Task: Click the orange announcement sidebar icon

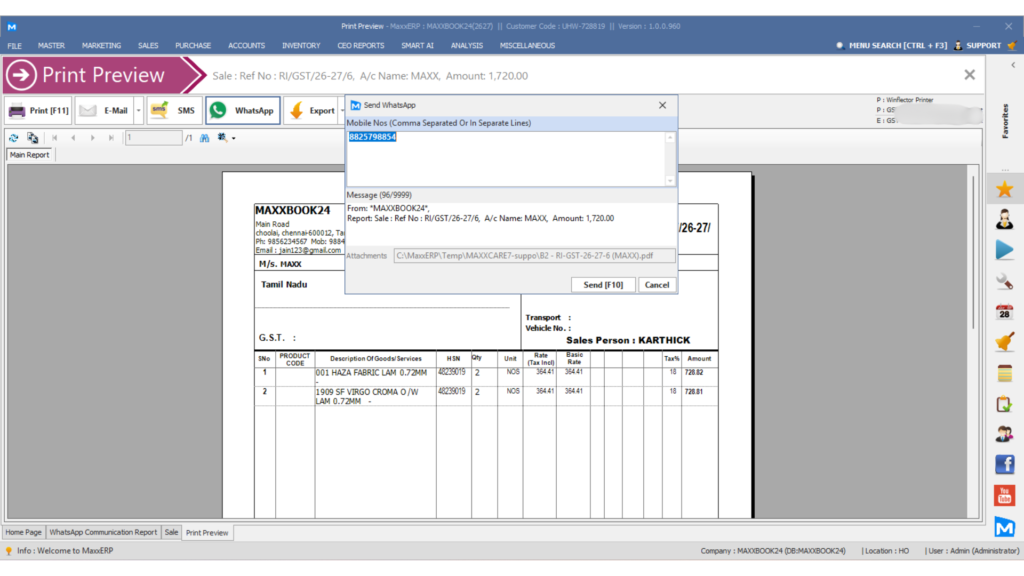Action: click(1004, 342)
